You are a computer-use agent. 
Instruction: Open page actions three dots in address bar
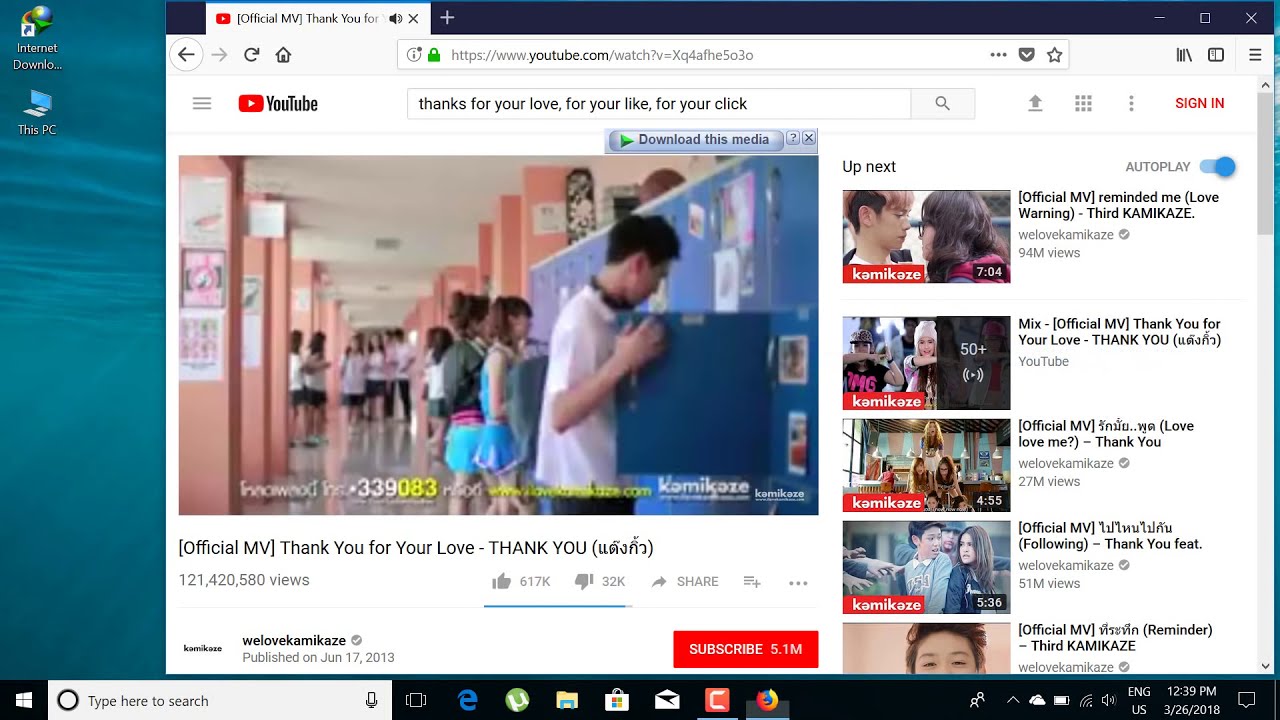point(998,55)
